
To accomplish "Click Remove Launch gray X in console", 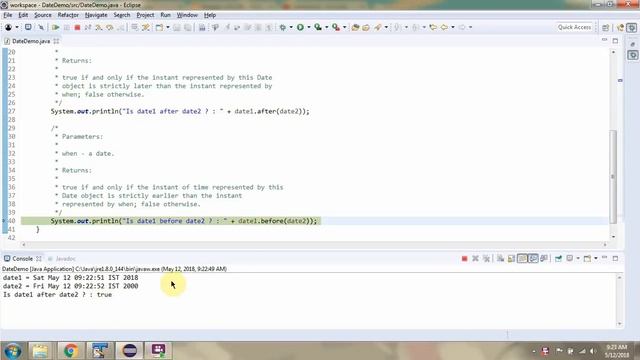I will coord(475,259).
